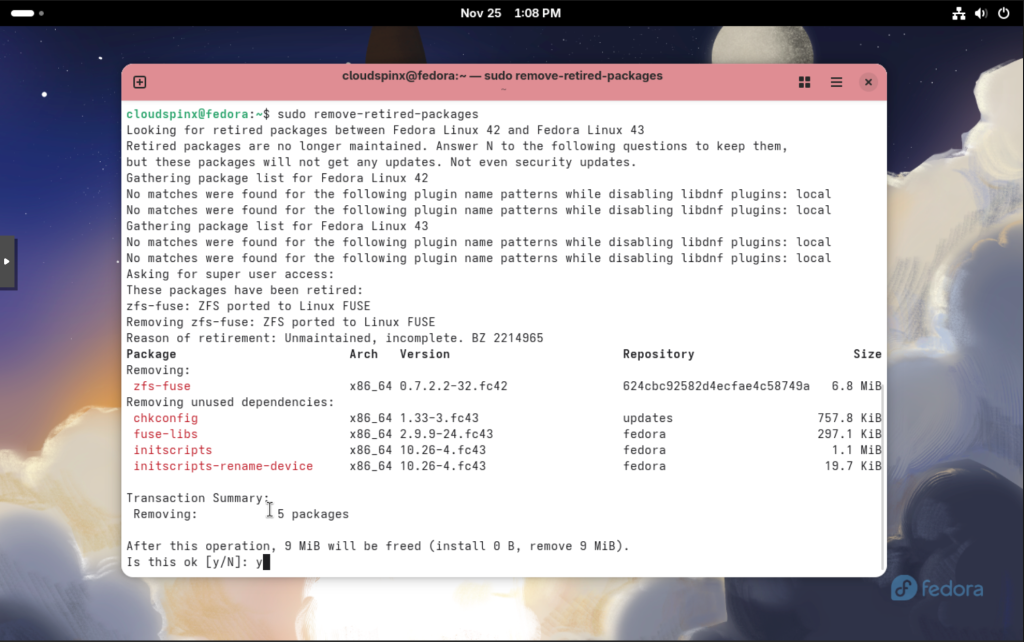Close the terminal window
1024x642 pixels.
pos(868,82)
